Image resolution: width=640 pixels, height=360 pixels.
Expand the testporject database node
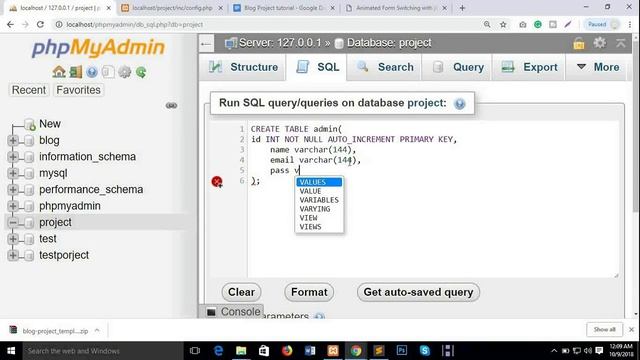13,255
